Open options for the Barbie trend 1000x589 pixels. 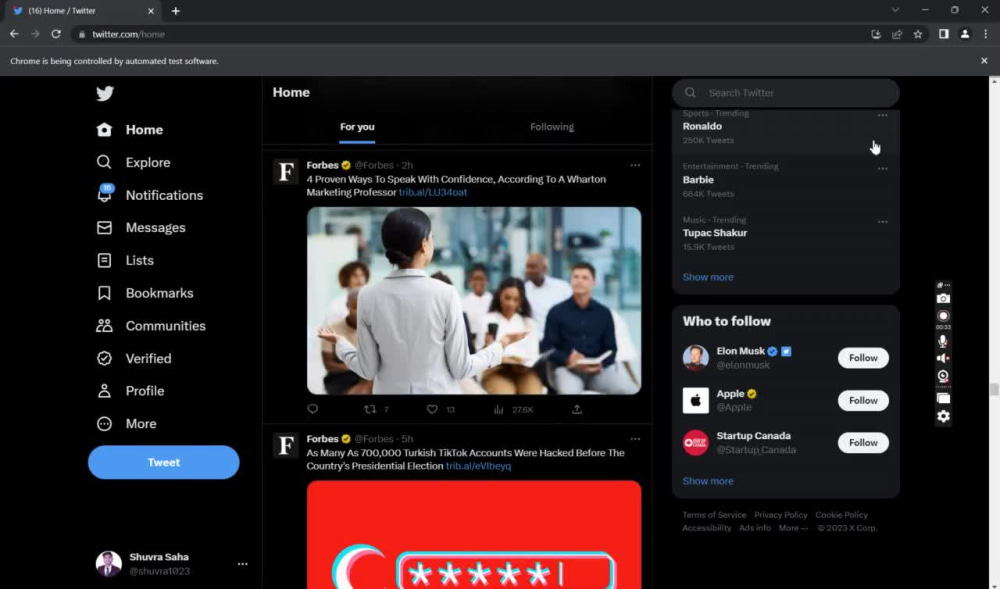[x=883, y=169]
